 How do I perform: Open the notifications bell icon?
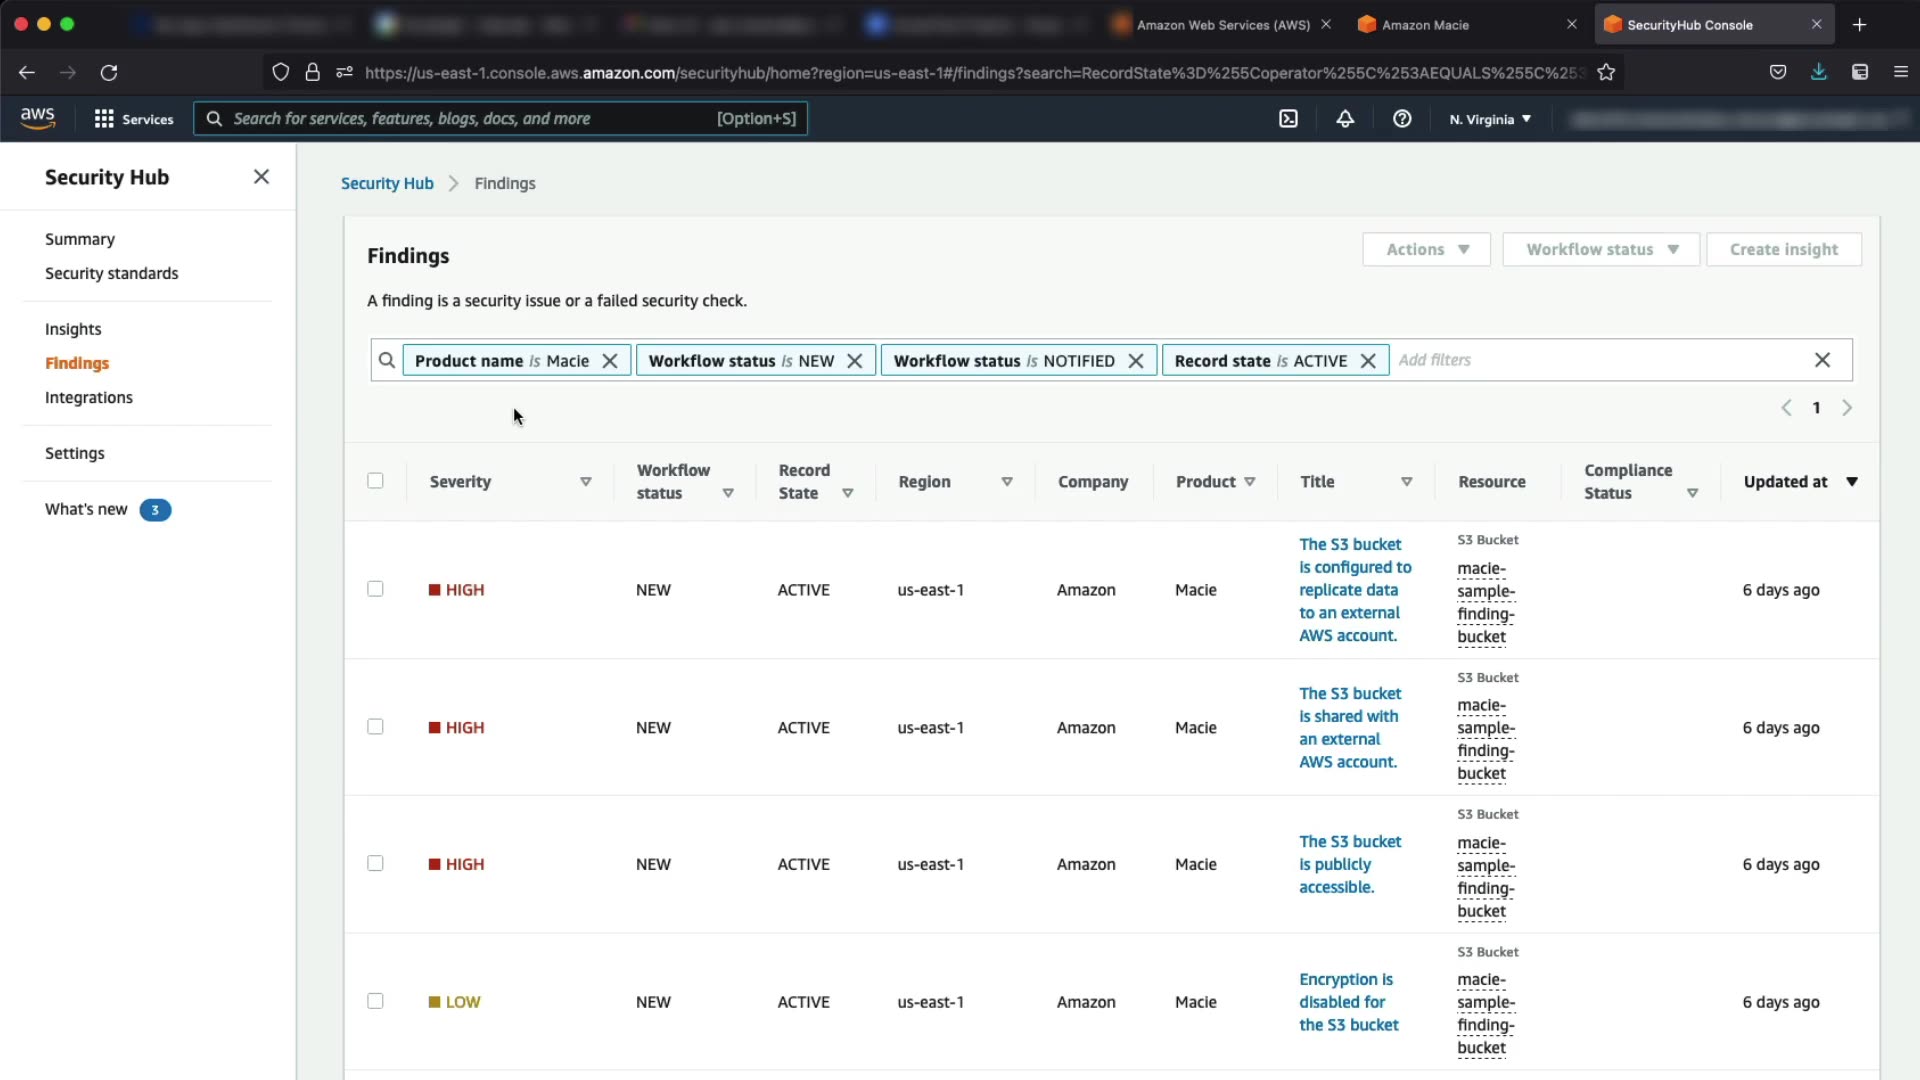pos(1345,119)
